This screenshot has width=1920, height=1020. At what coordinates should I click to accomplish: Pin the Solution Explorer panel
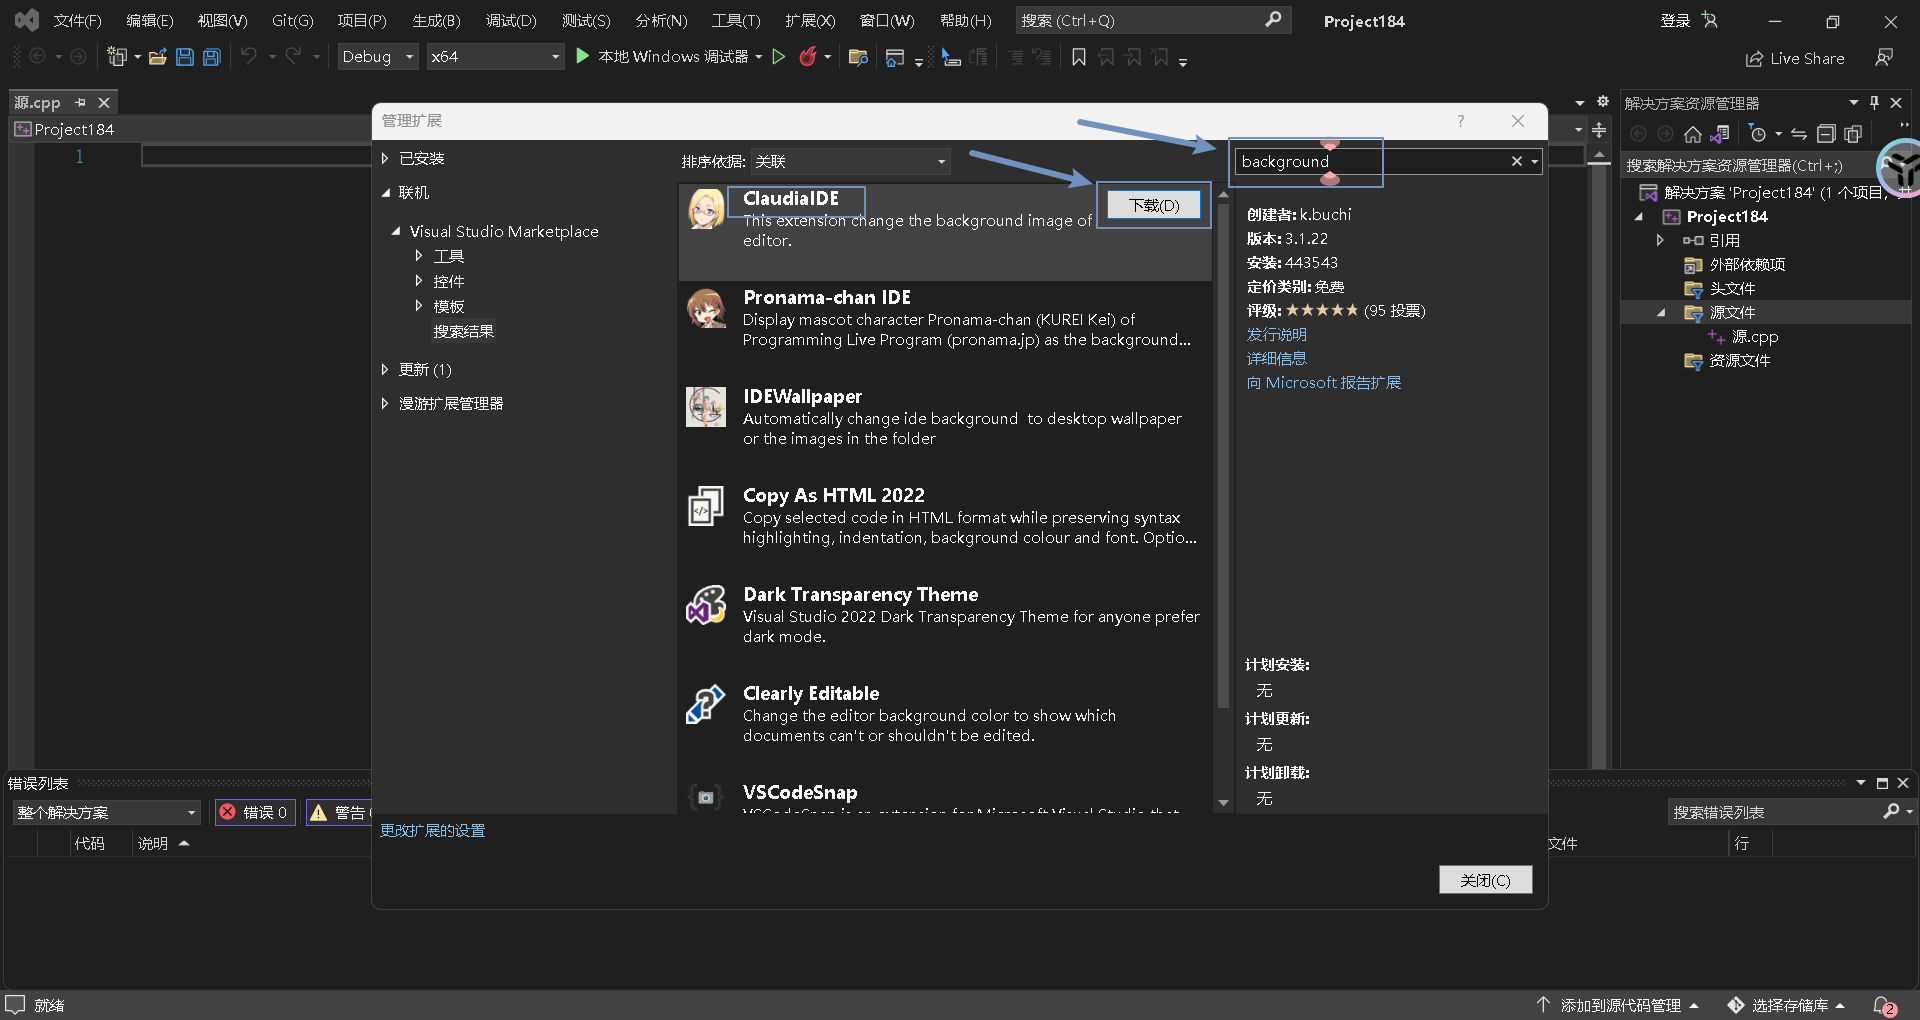click(1874, 102)
